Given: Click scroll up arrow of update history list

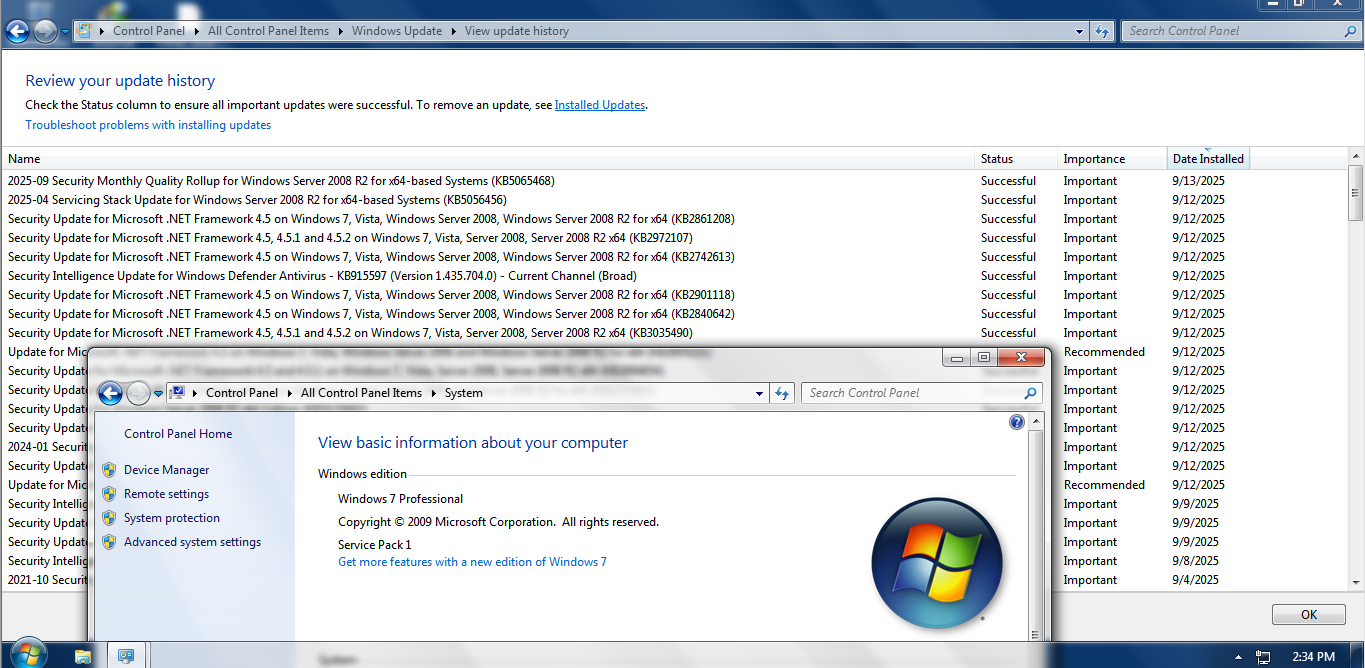Looking at the screenshot, I should (x=1356, y=157).
